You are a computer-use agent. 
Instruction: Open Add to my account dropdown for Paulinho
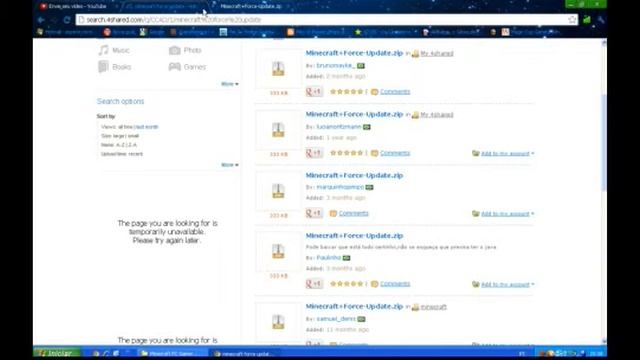coord(507,284)
